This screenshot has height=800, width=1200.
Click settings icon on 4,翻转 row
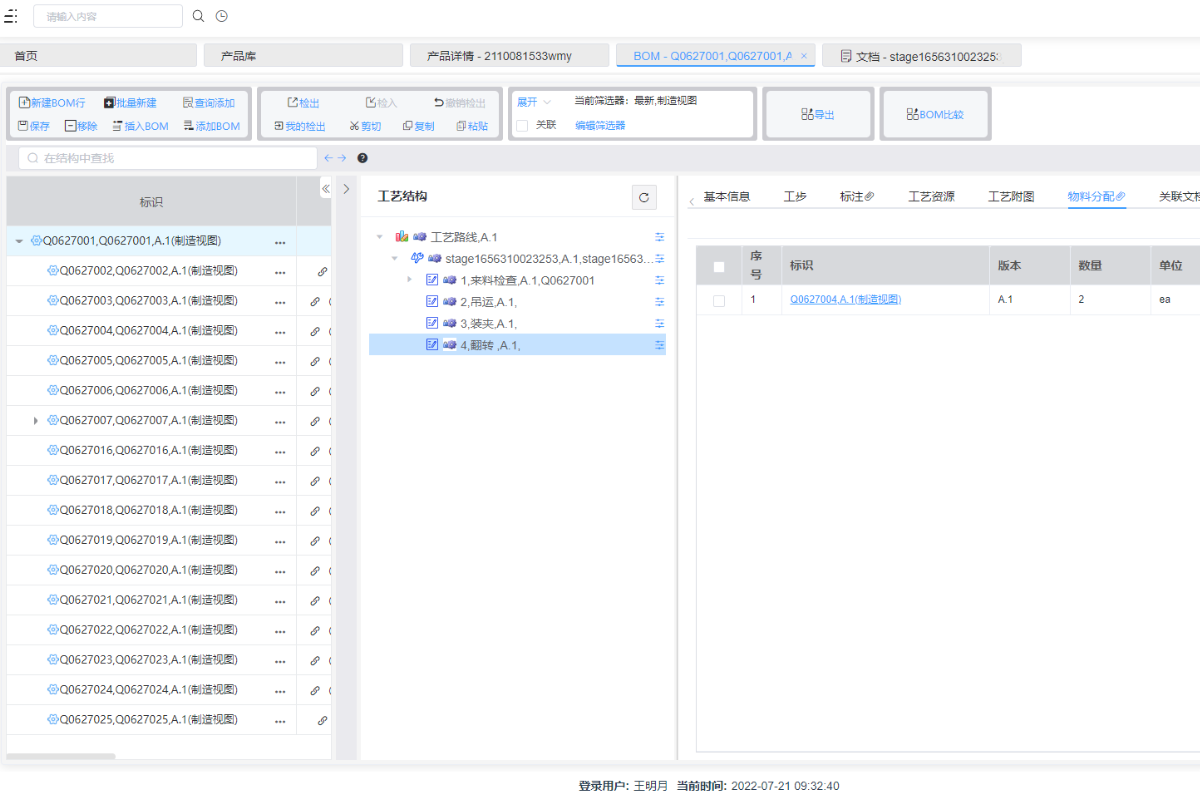click(659, 345)
